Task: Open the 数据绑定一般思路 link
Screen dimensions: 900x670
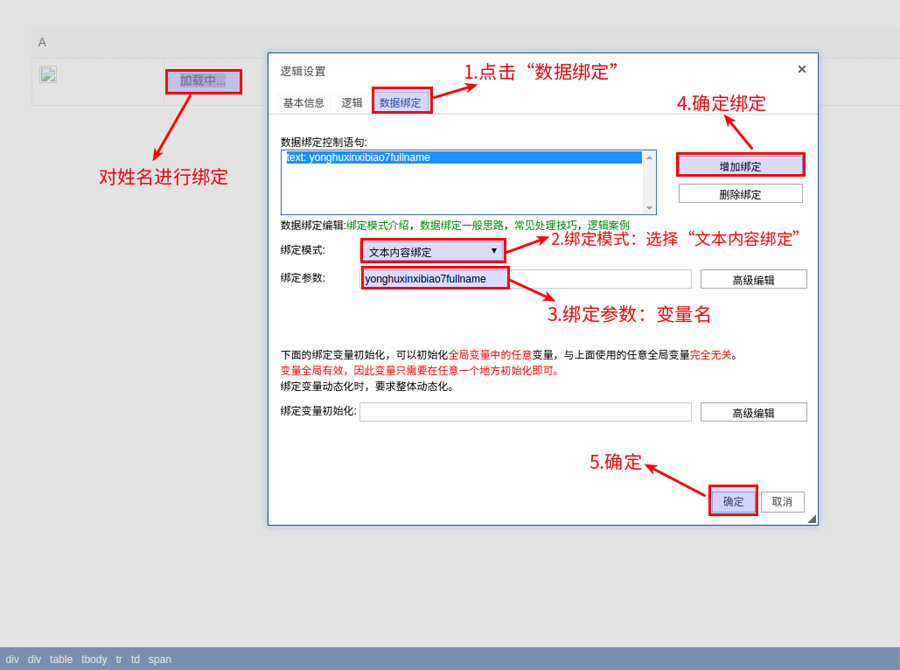Action: 463,225
